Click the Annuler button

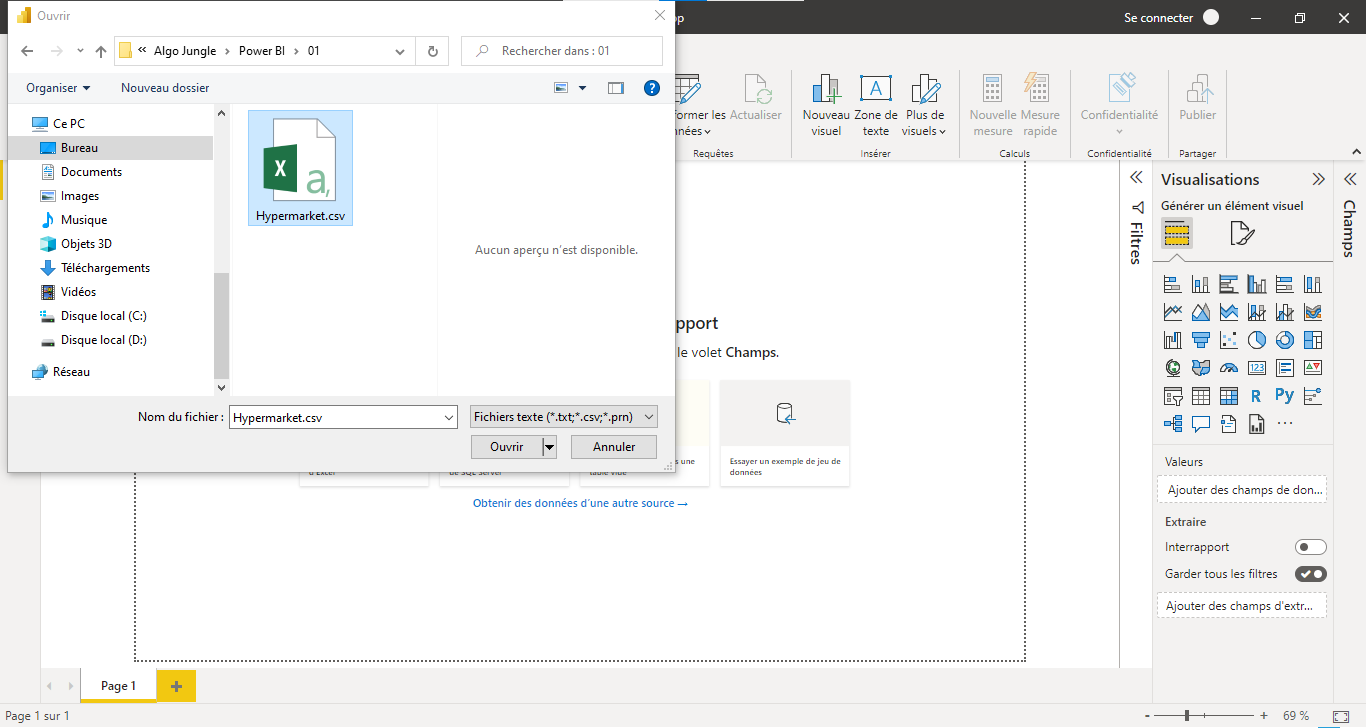point(614,447)
